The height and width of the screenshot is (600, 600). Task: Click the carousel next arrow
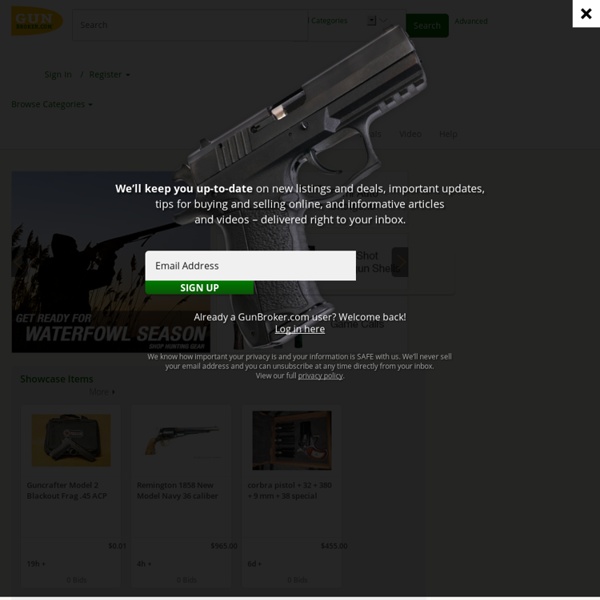(400, 262)
